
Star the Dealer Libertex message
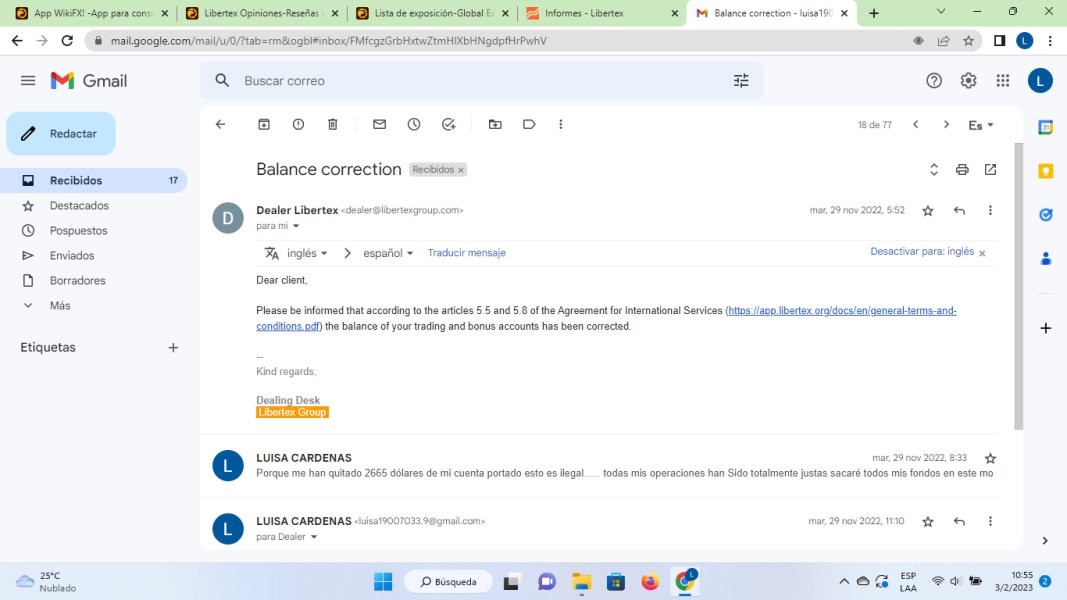(x=928, y=211)
